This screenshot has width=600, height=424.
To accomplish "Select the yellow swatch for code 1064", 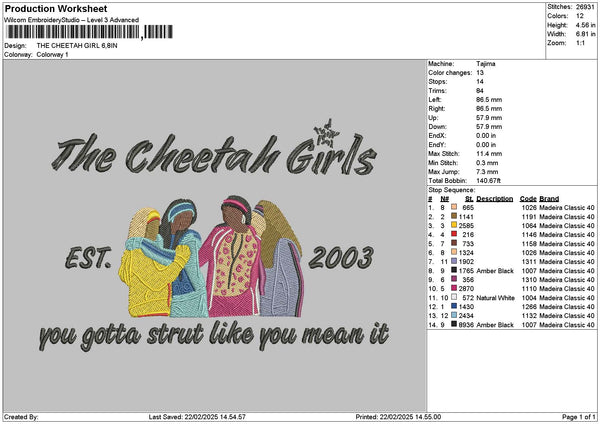I will (453, 225).
